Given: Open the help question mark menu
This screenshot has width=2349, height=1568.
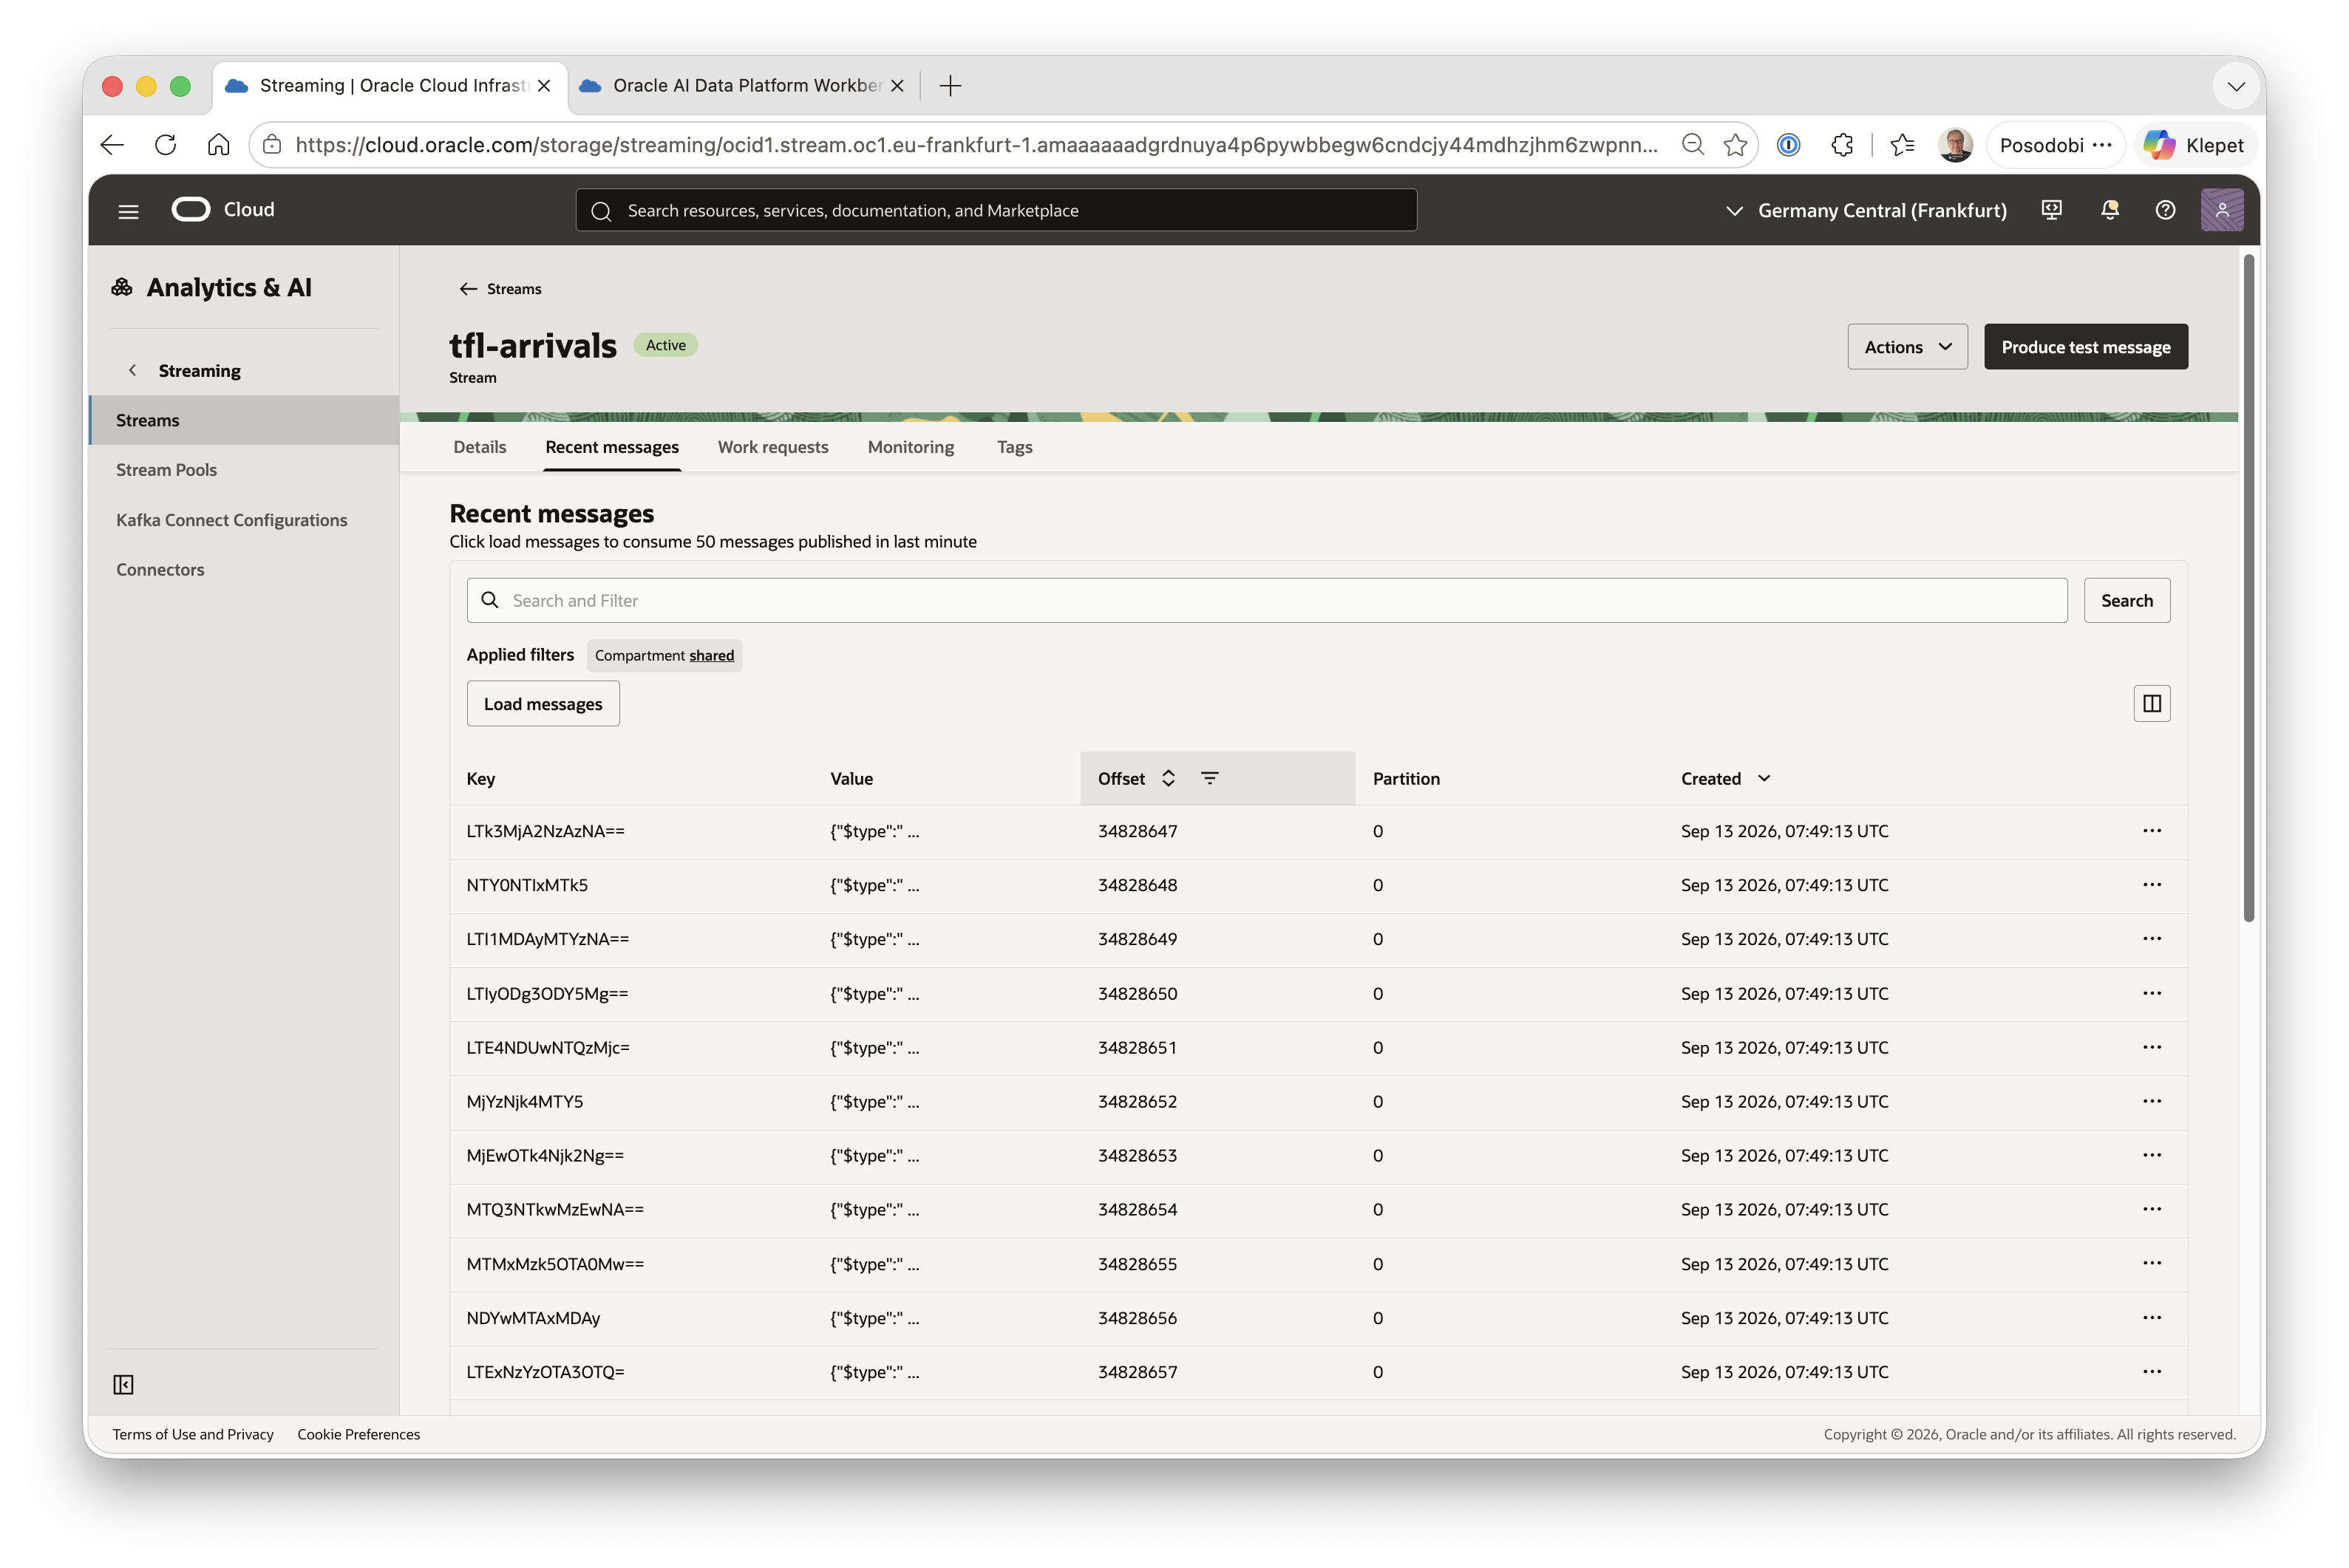Looking at the screenshot, I should 2165,210.
